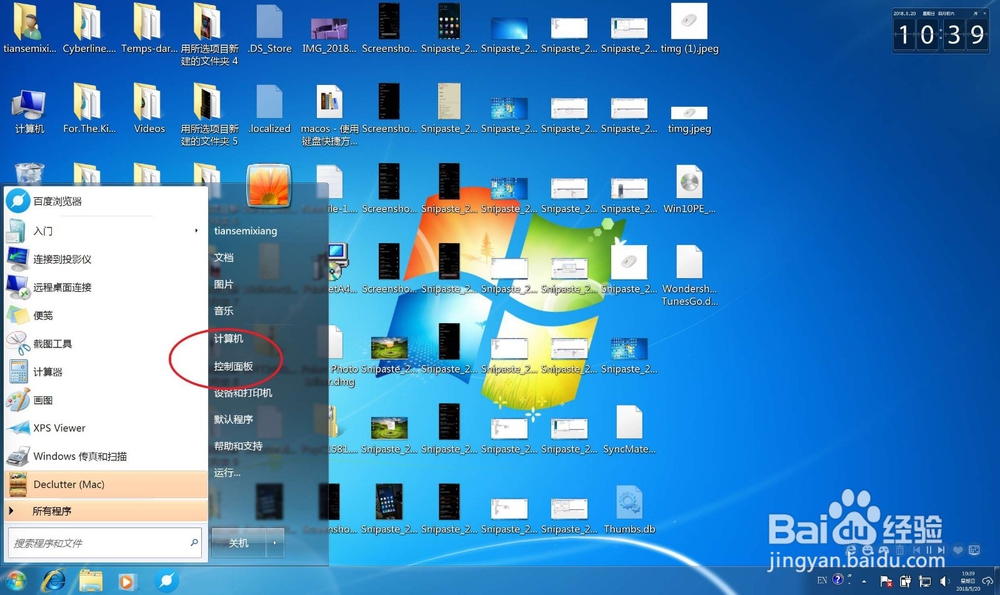Select the .localized file icon
This screenshot has height=595, width=1000.
269,108
